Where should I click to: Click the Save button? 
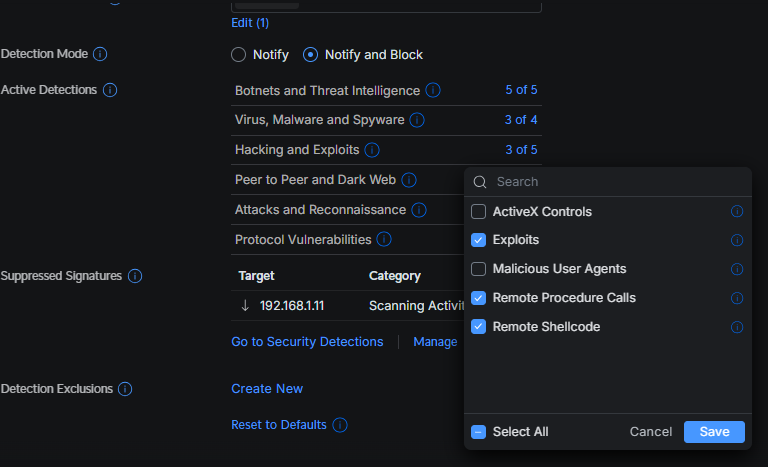[x=714, y=432]
